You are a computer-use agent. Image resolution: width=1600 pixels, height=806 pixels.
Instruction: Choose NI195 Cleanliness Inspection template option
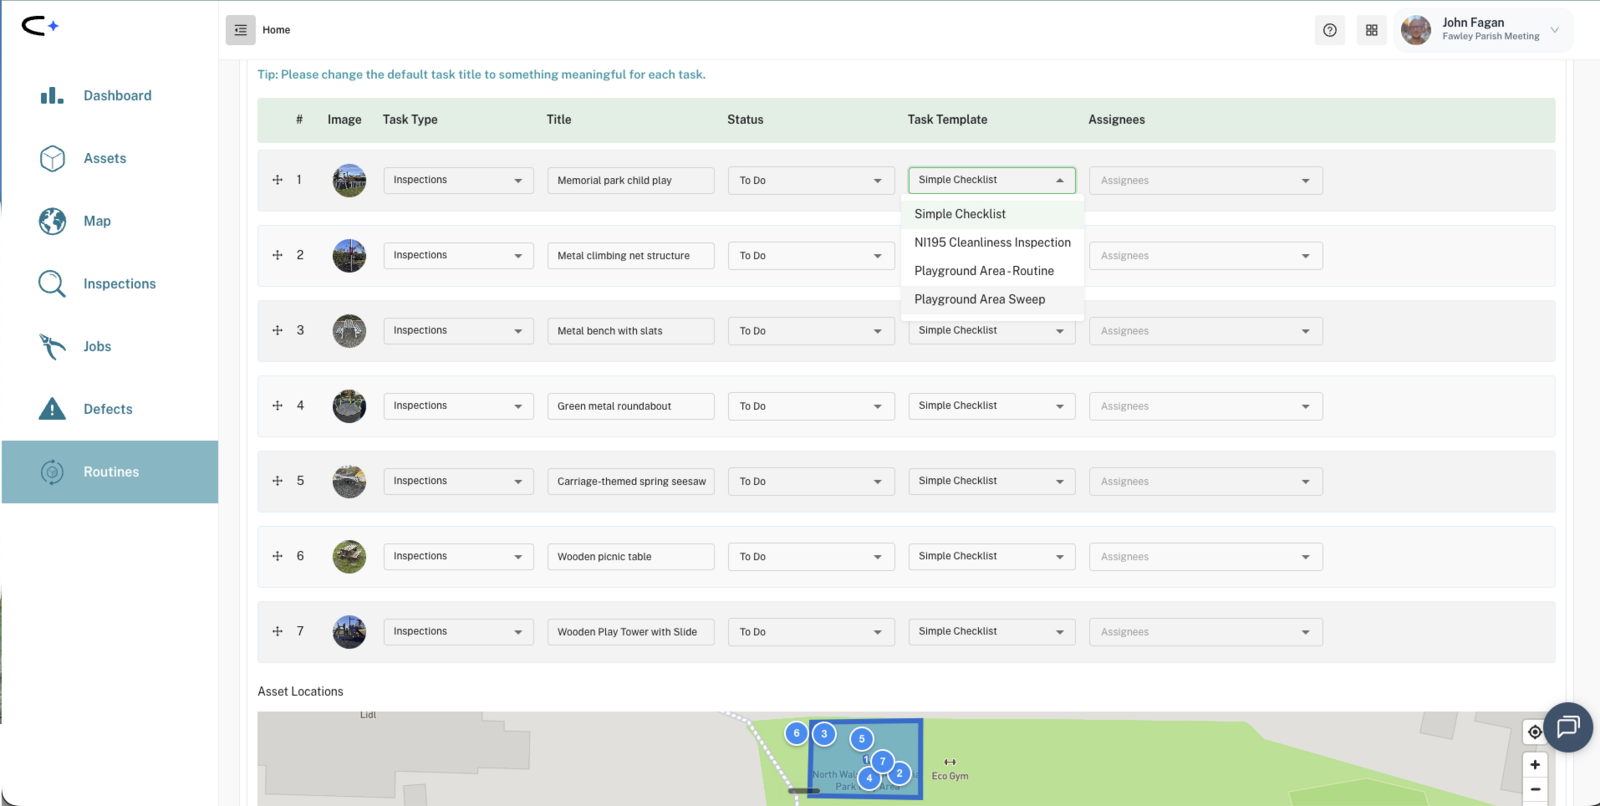(992, 242)
